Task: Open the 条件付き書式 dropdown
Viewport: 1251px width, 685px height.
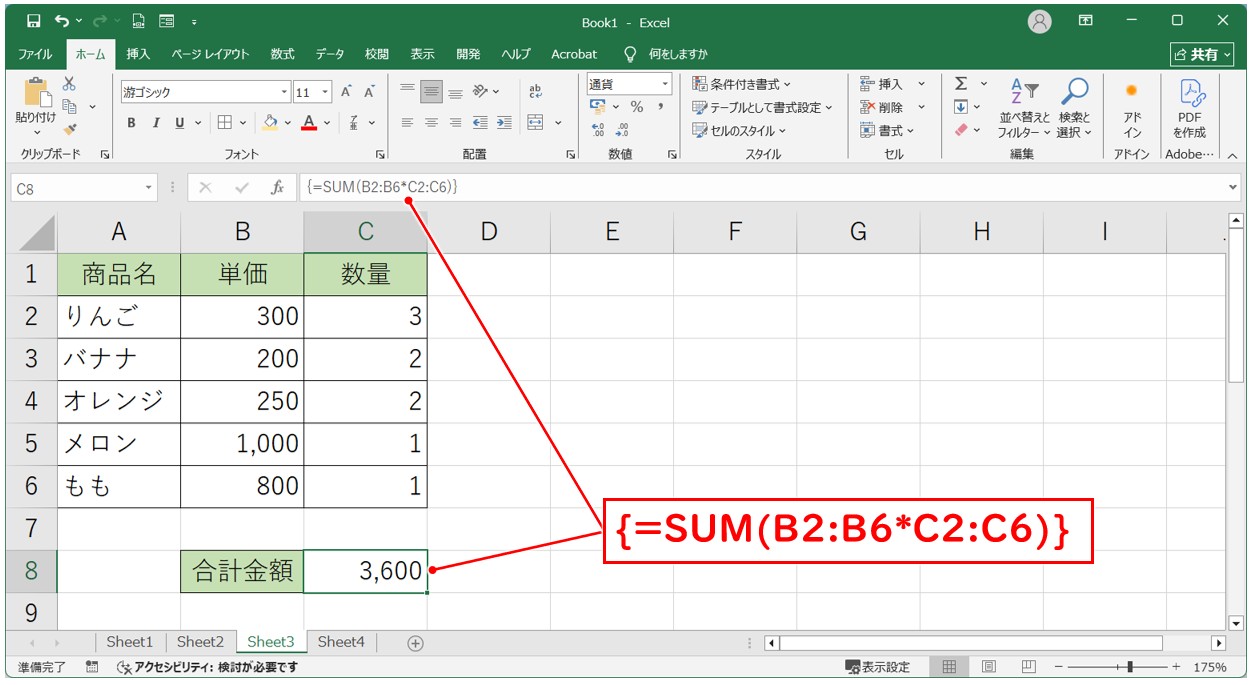Action: pos(741,84)
